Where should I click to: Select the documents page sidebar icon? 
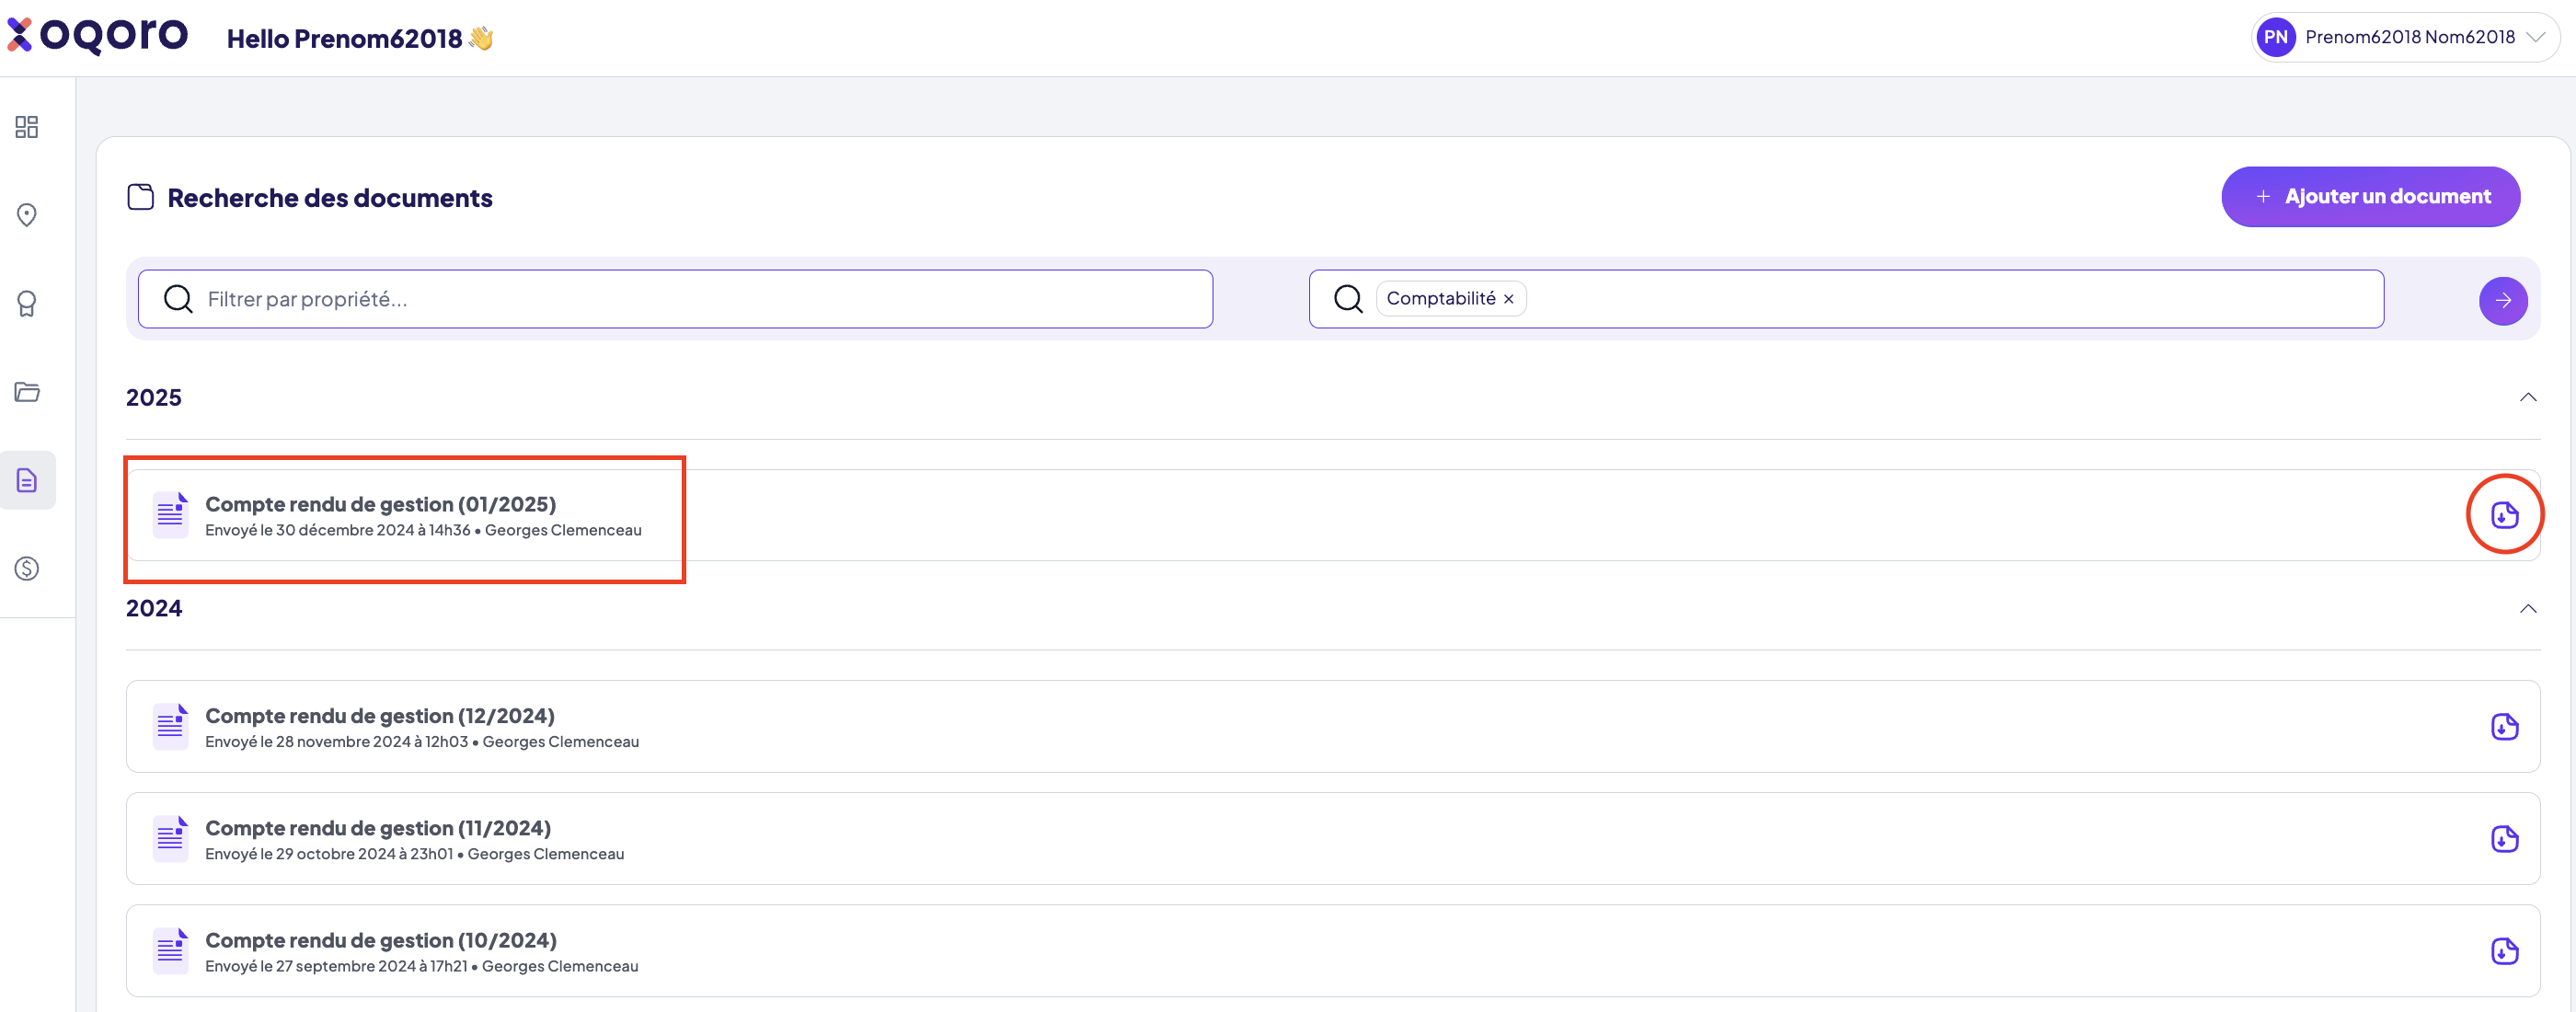pos(27,480)
